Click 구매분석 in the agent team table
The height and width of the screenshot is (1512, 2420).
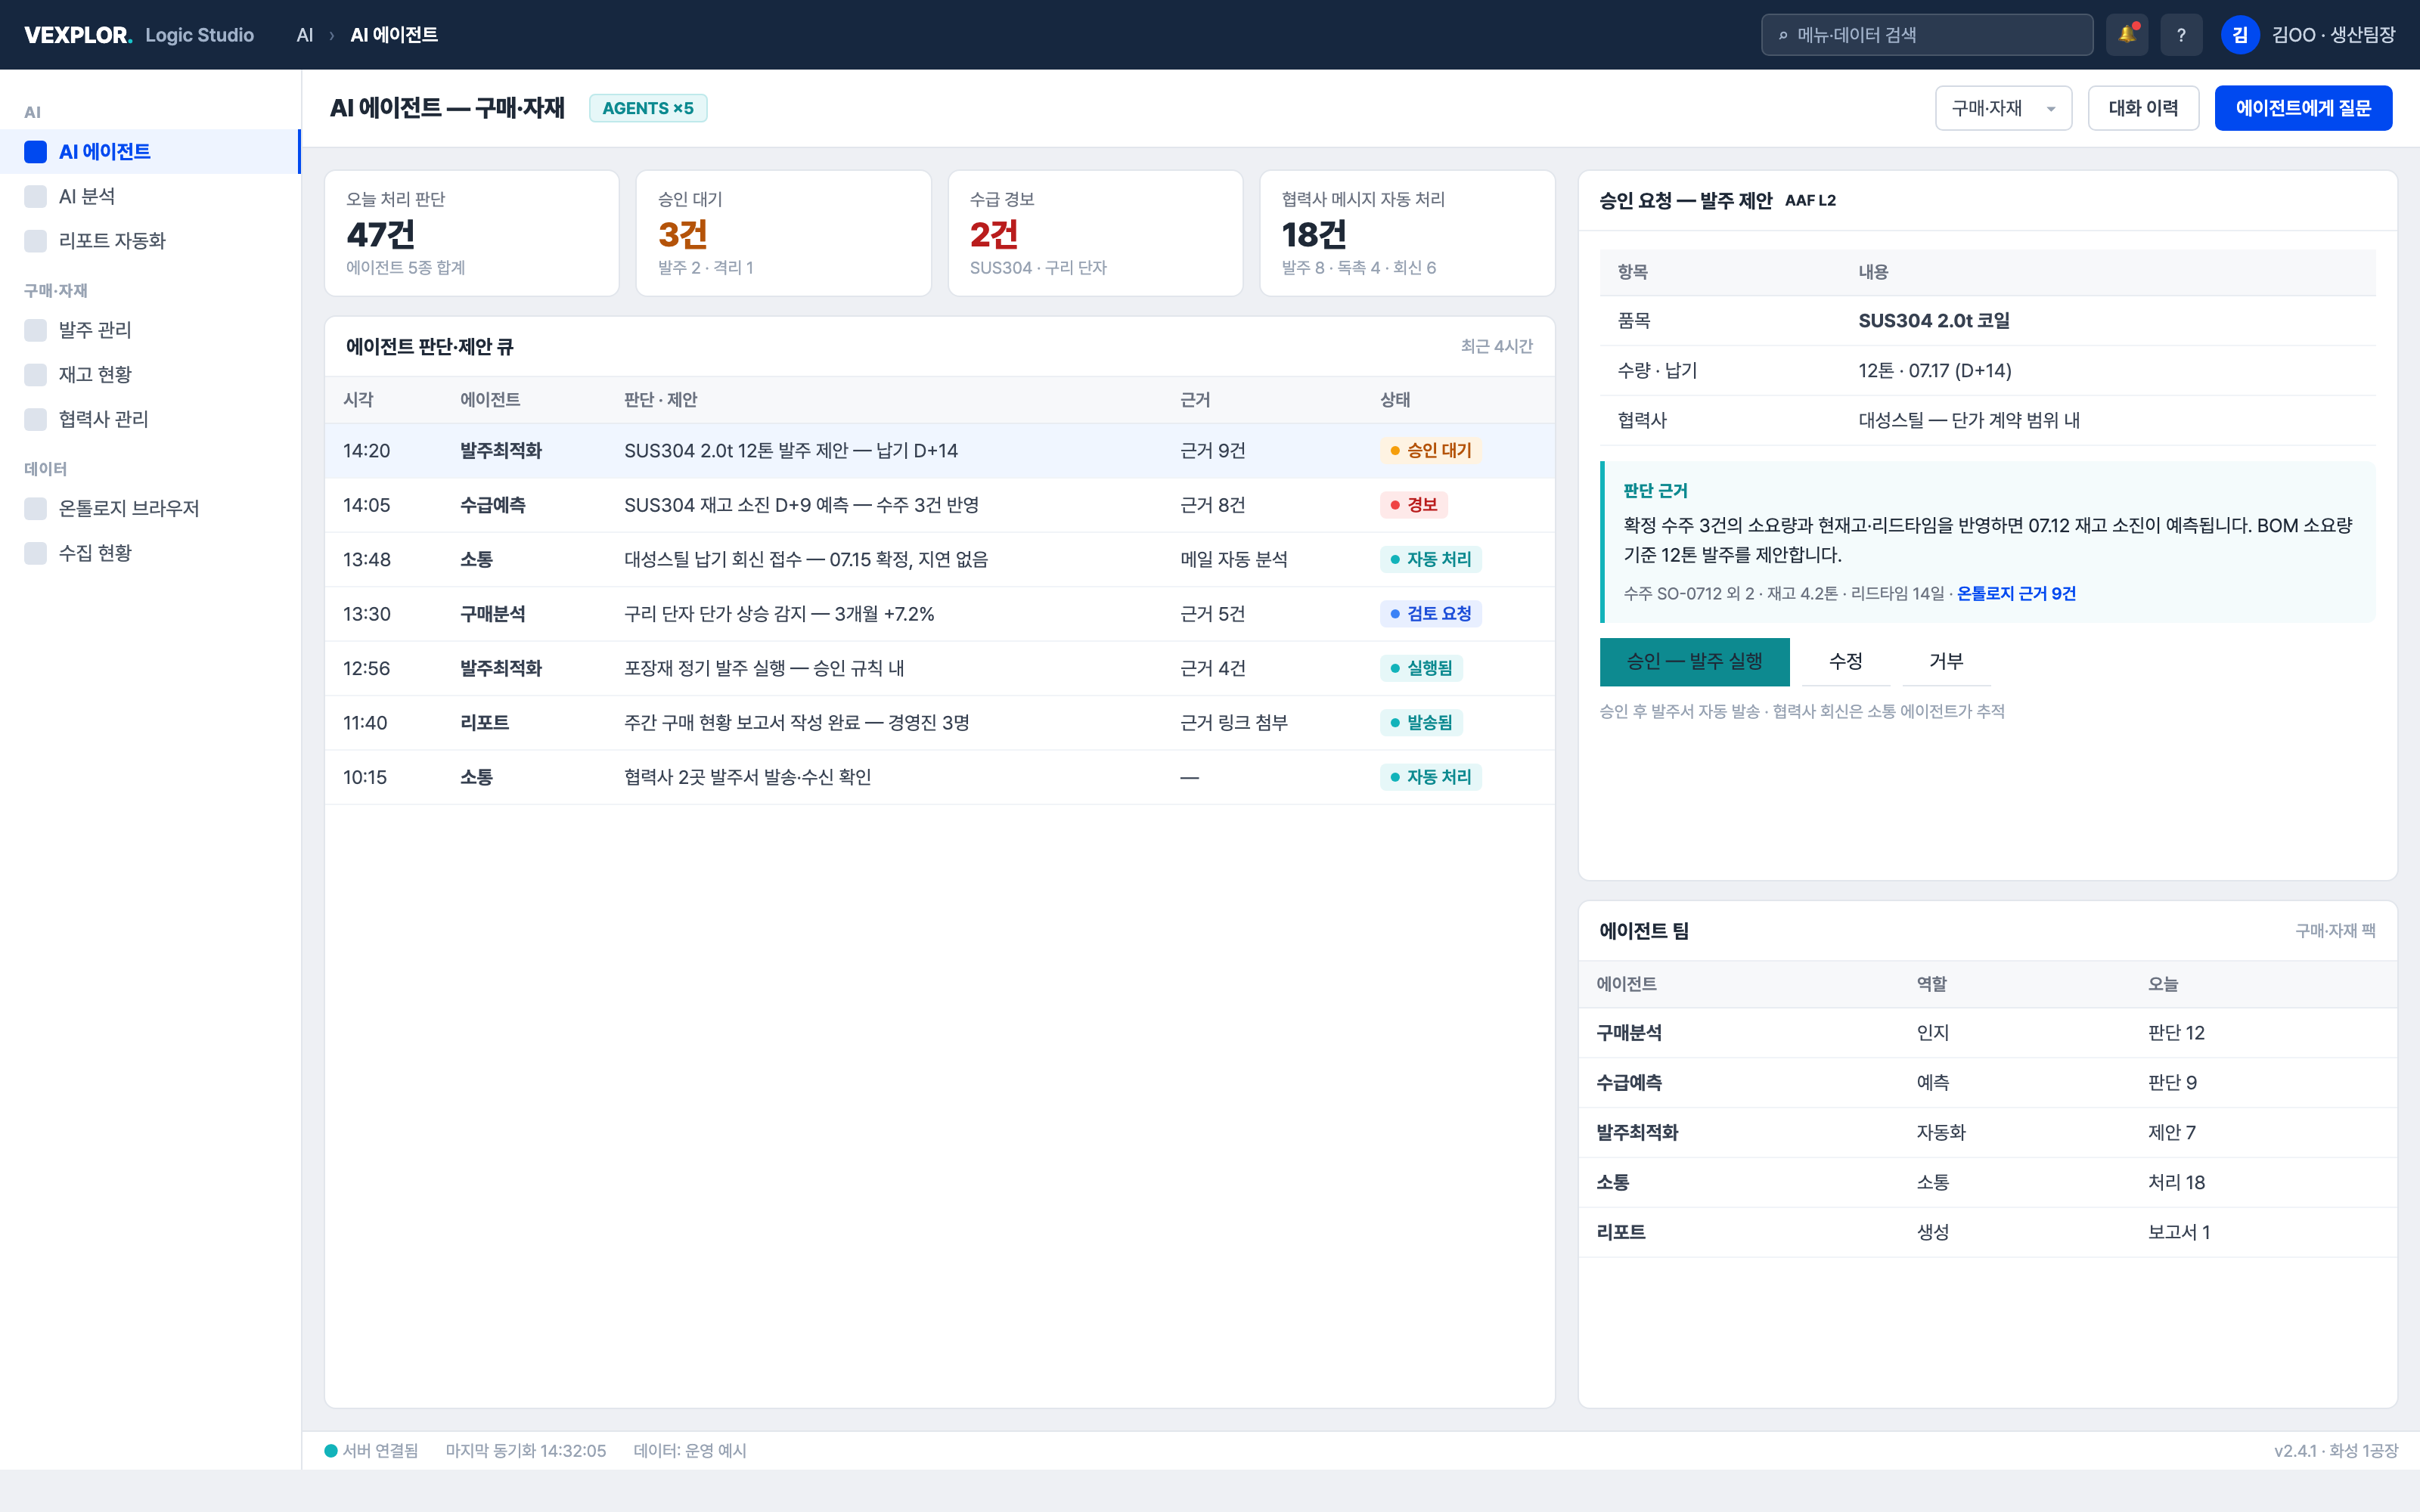click(1629, 1033)
